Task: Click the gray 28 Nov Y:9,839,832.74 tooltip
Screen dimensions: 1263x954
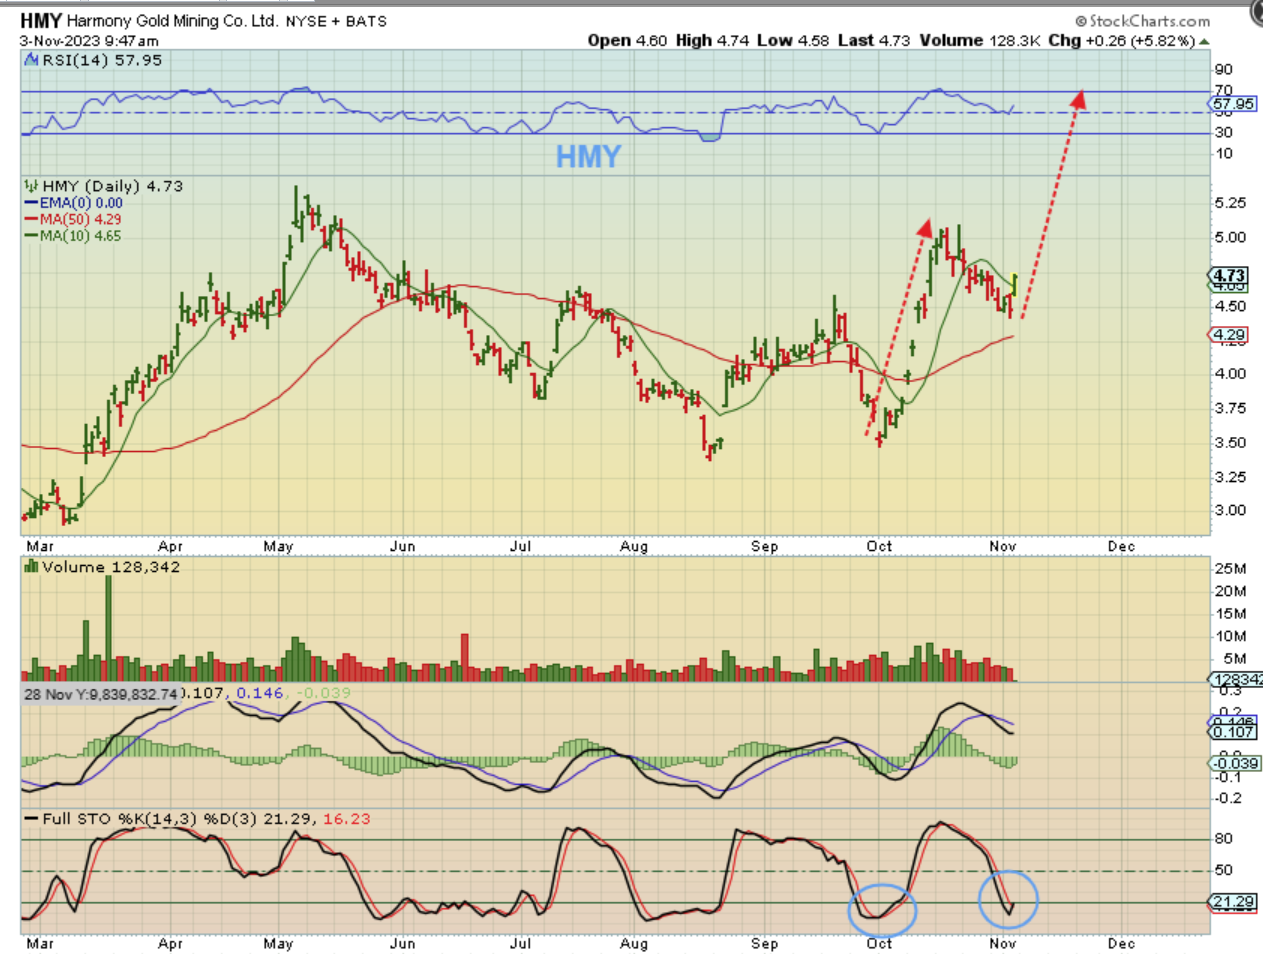Action: pyautogui.click(x=101, y=694)
